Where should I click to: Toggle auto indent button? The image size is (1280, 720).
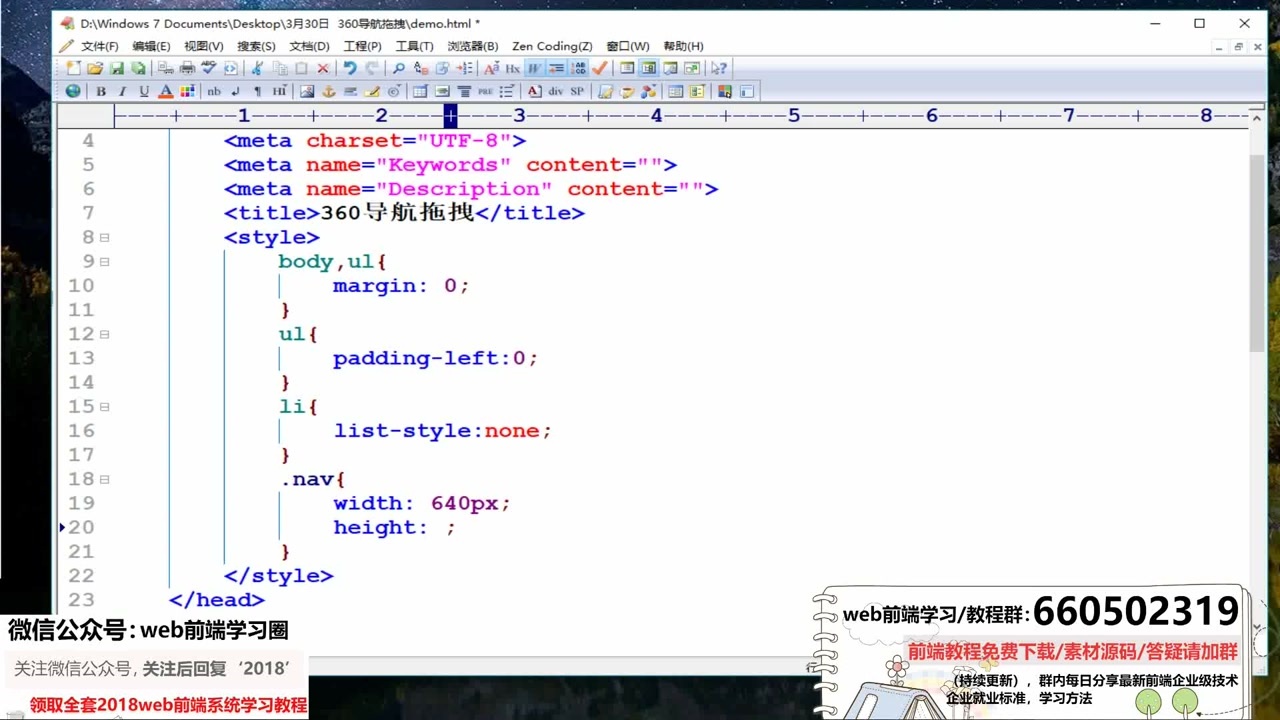coord(557,68)
